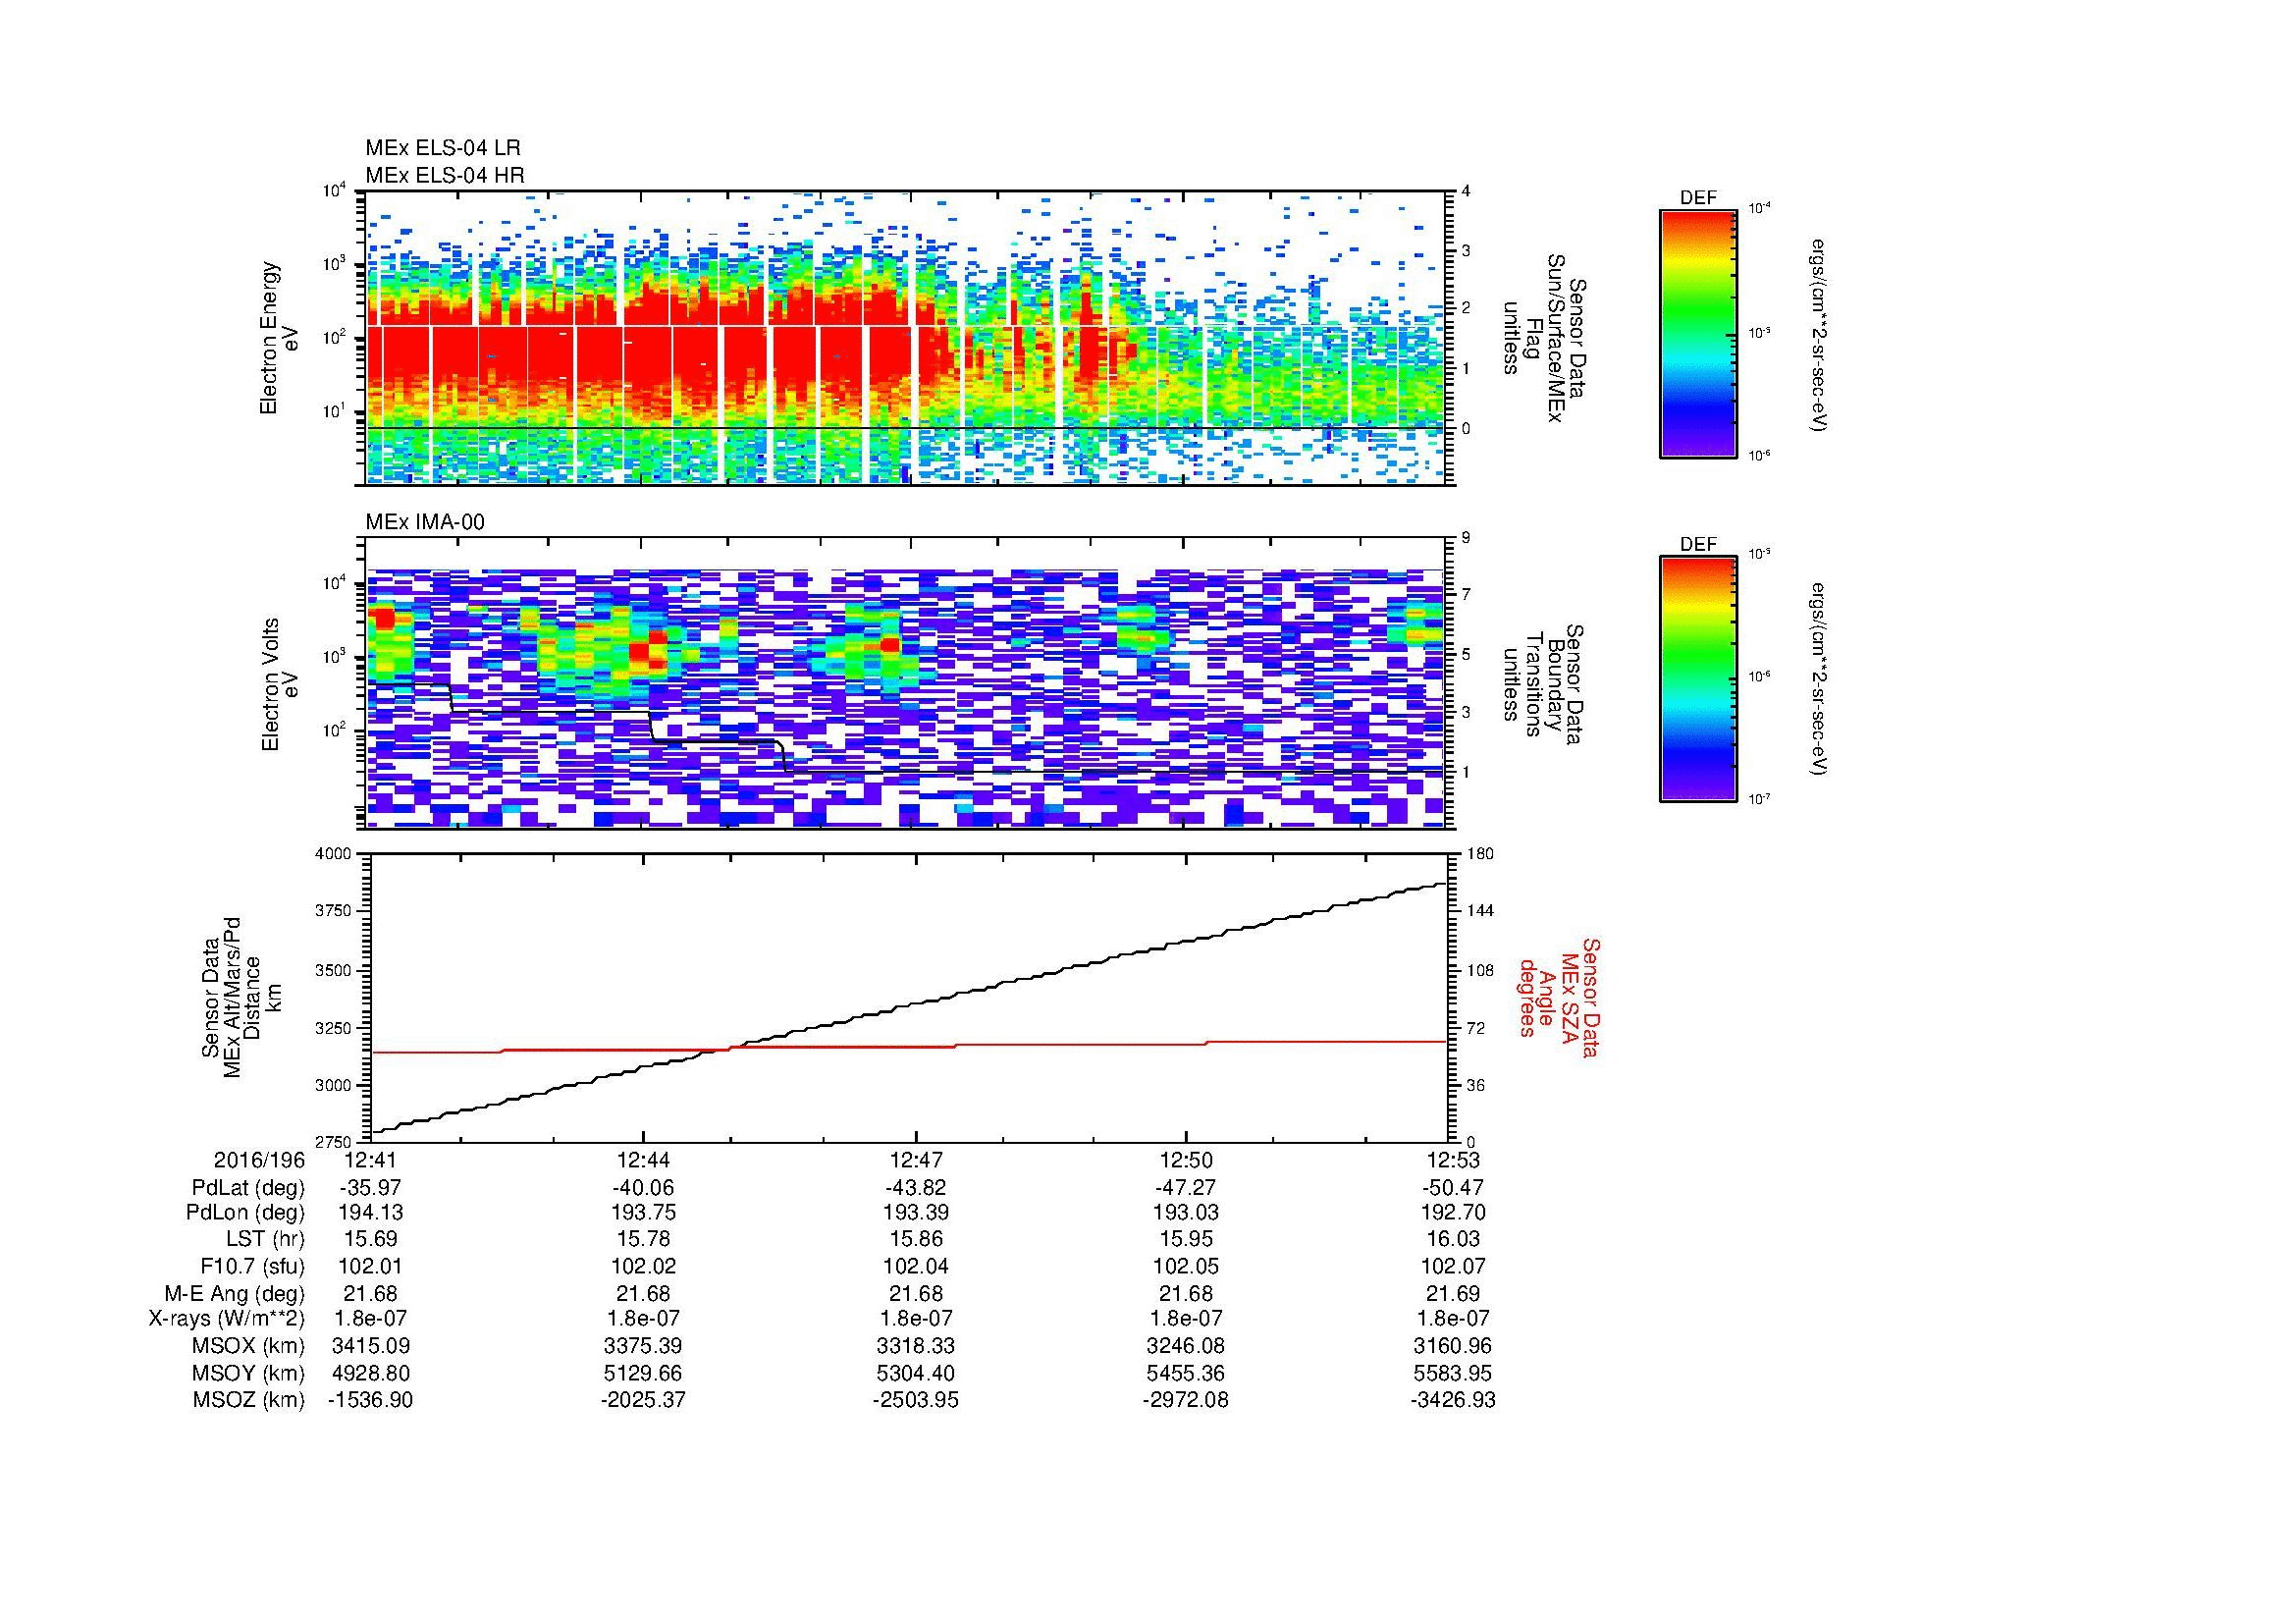Click the 180 degree SZA axis tick

[1481, 854]
